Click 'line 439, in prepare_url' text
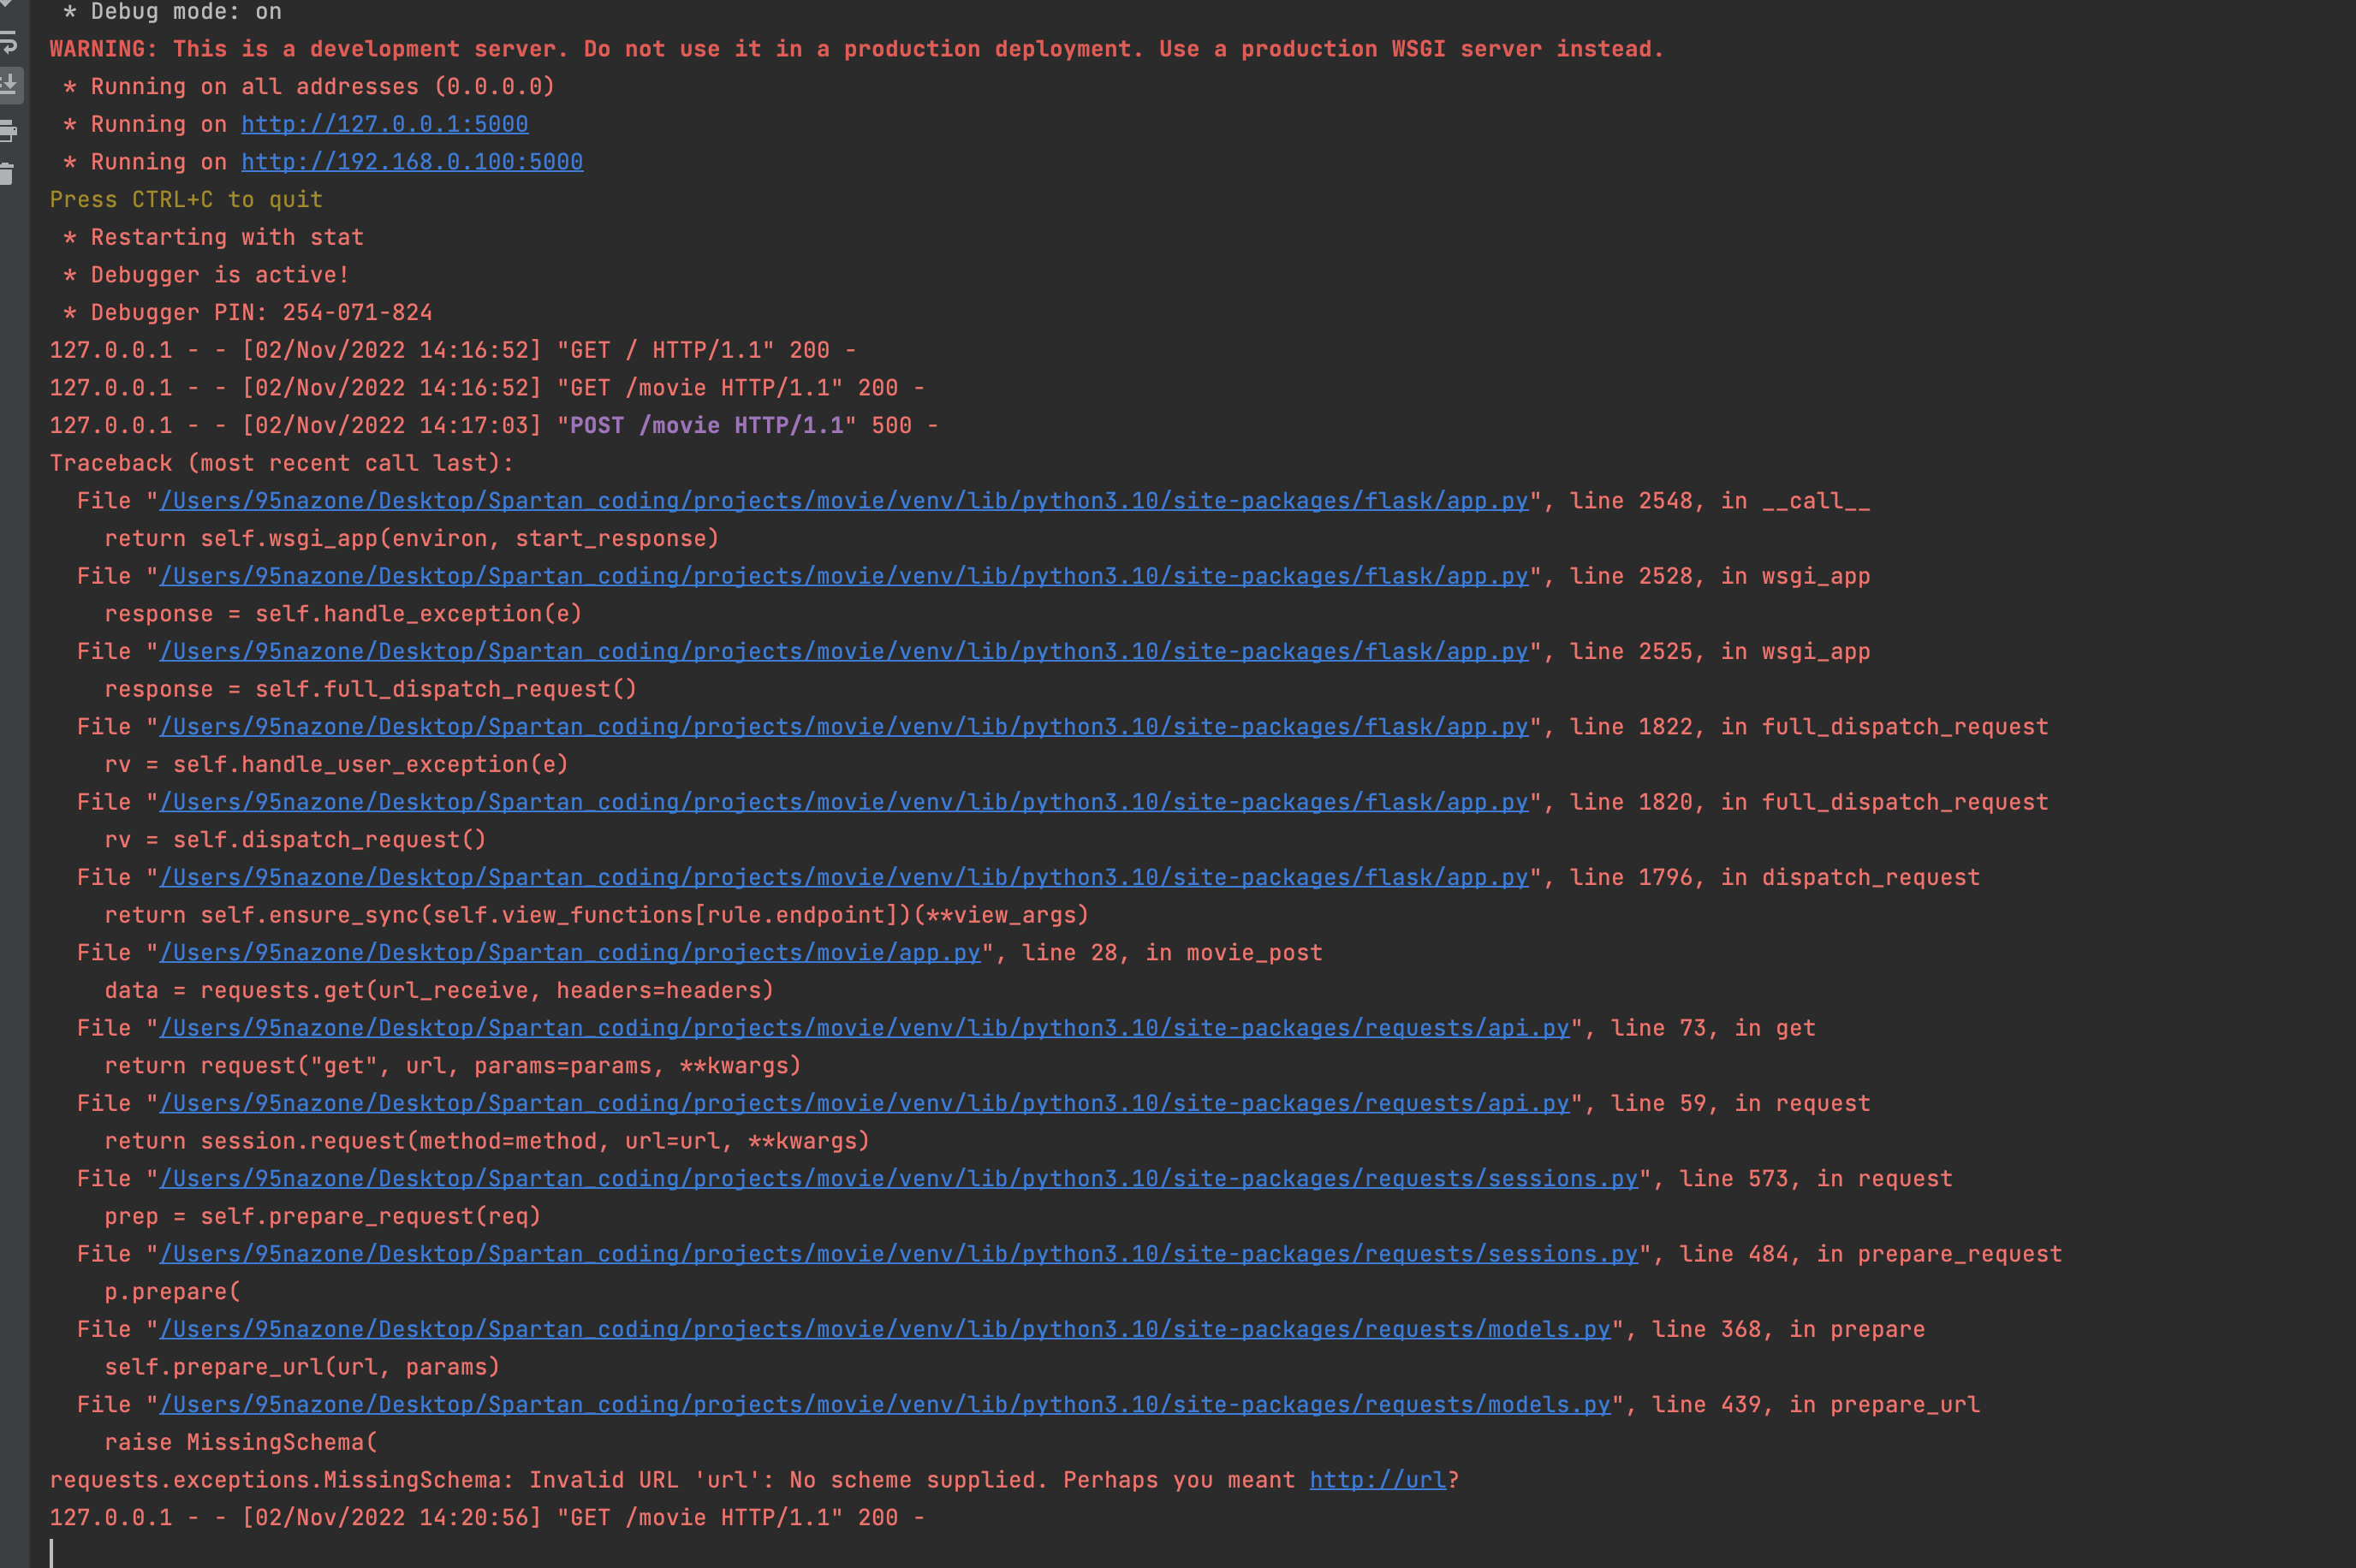The width and height of the screenshot is (2356, 1568). coord(1816,1405)
